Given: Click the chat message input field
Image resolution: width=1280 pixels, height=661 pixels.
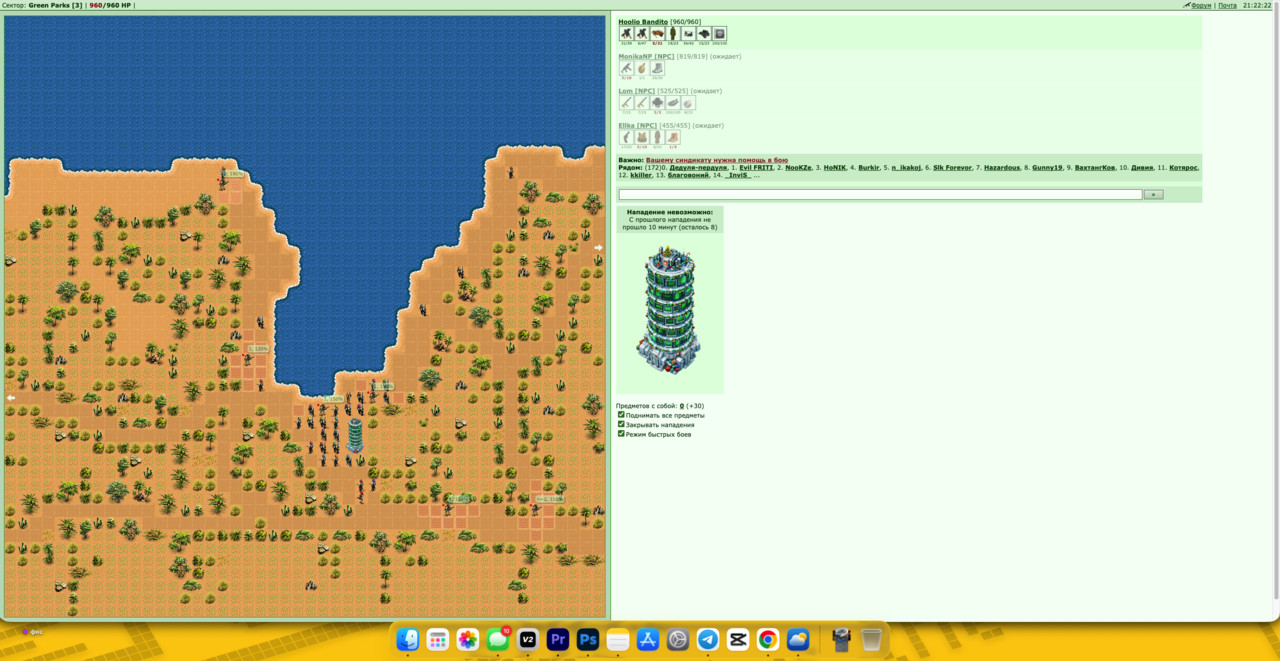Looking at the screenshot, I should coord(880,194).
